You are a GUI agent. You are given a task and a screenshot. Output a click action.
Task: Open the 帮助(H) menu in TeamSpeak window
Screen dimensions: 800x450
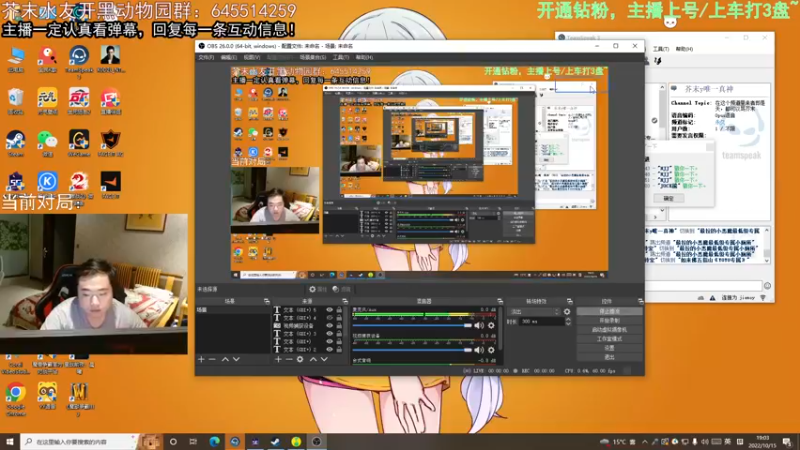coord(684,49)
